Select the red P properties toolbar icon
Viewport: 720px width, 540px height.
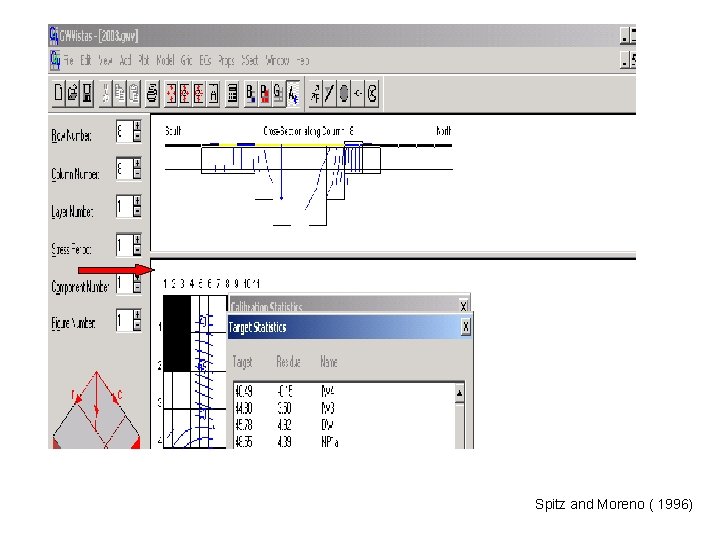[x=264, y=94]
